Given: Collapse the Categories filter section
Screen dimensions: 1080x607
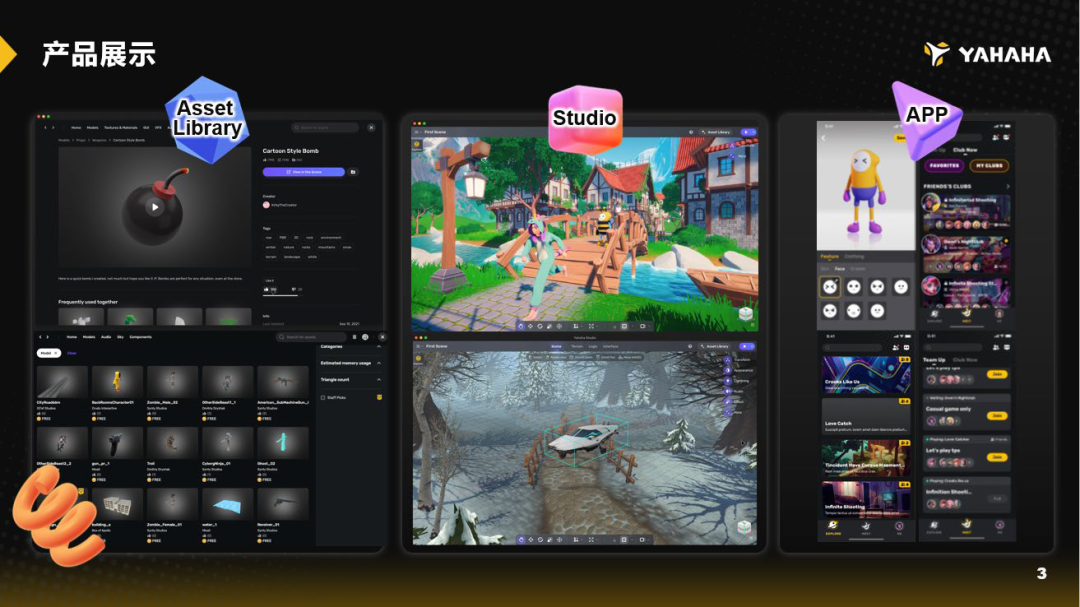Looking at the screenshot, I should [379, 347].
